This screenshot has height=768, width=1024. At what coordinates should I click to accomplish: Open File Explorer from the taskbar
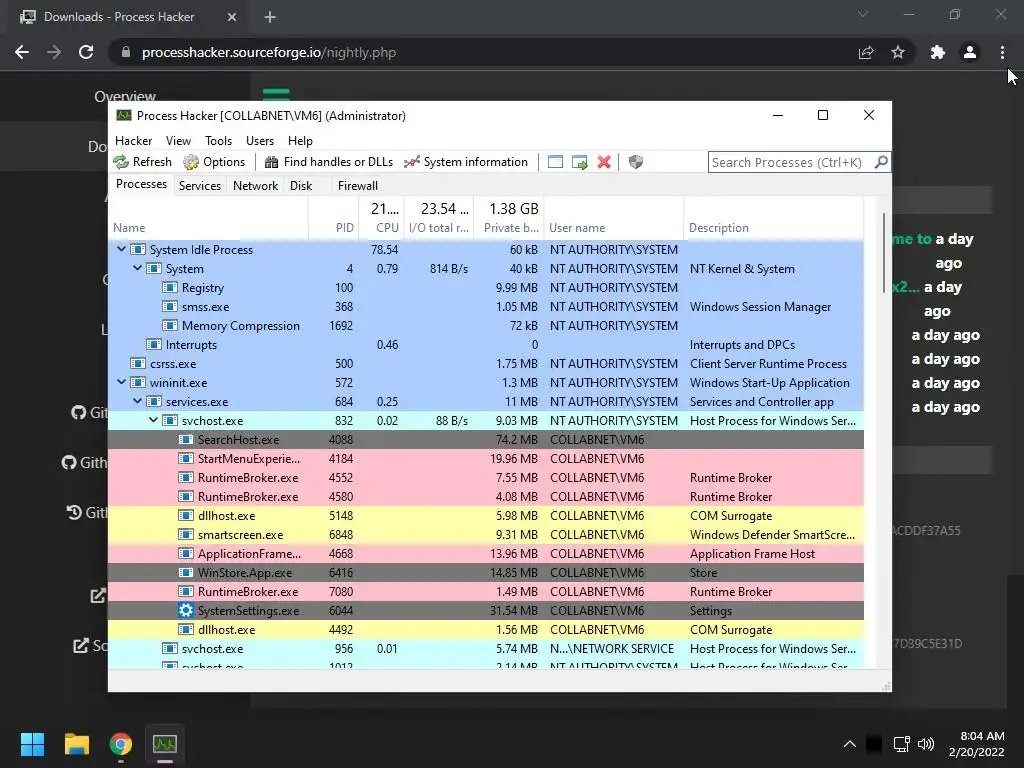[76, 744]
